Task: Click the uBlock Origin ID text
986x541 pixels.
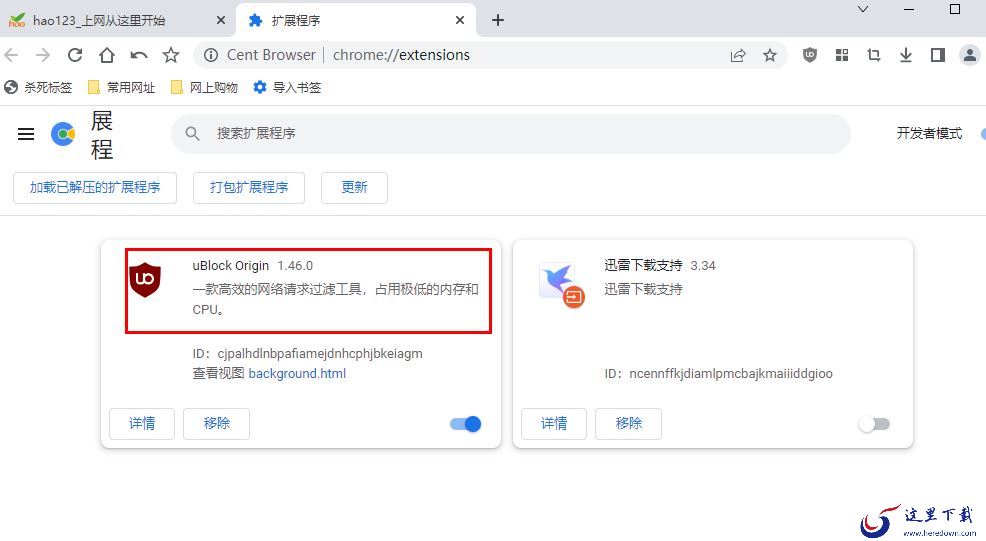Action: click(x=307, y=354)
